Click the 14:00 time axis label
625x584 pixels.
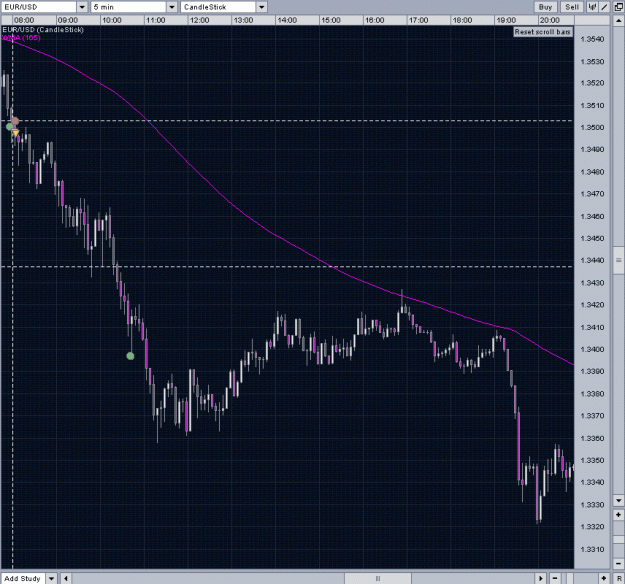pyautogui.click(x=287, y=20)
